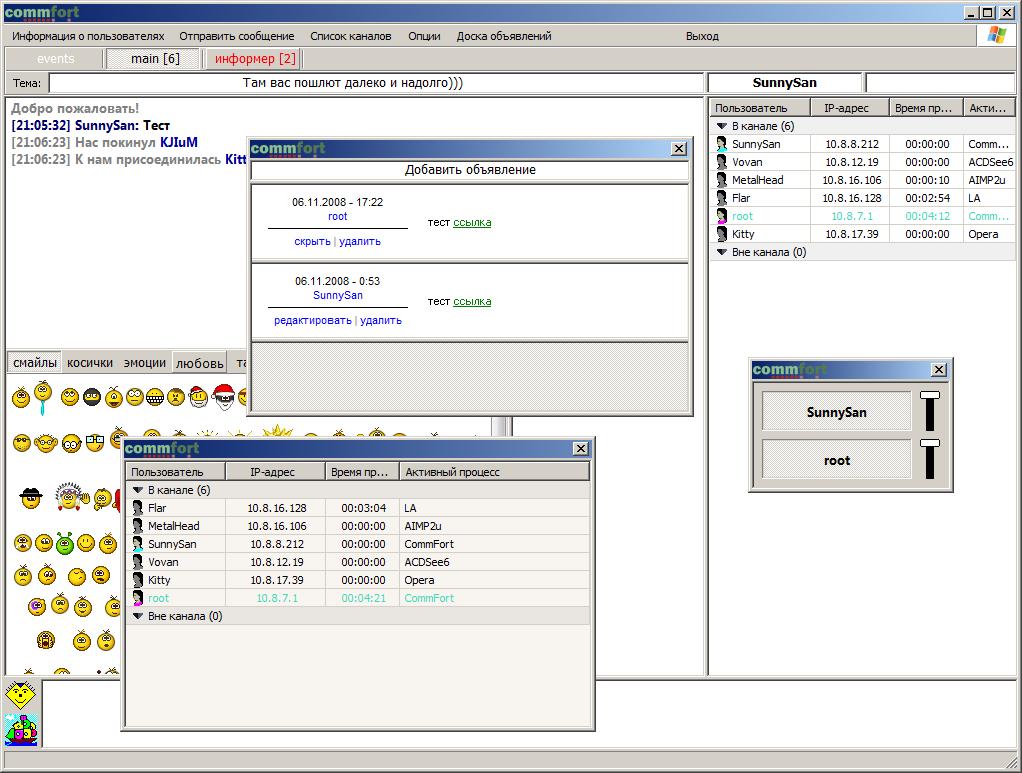The image size is (1022, 773).
Task: Toggle the root button in the small panel
Action: [837, 460]
